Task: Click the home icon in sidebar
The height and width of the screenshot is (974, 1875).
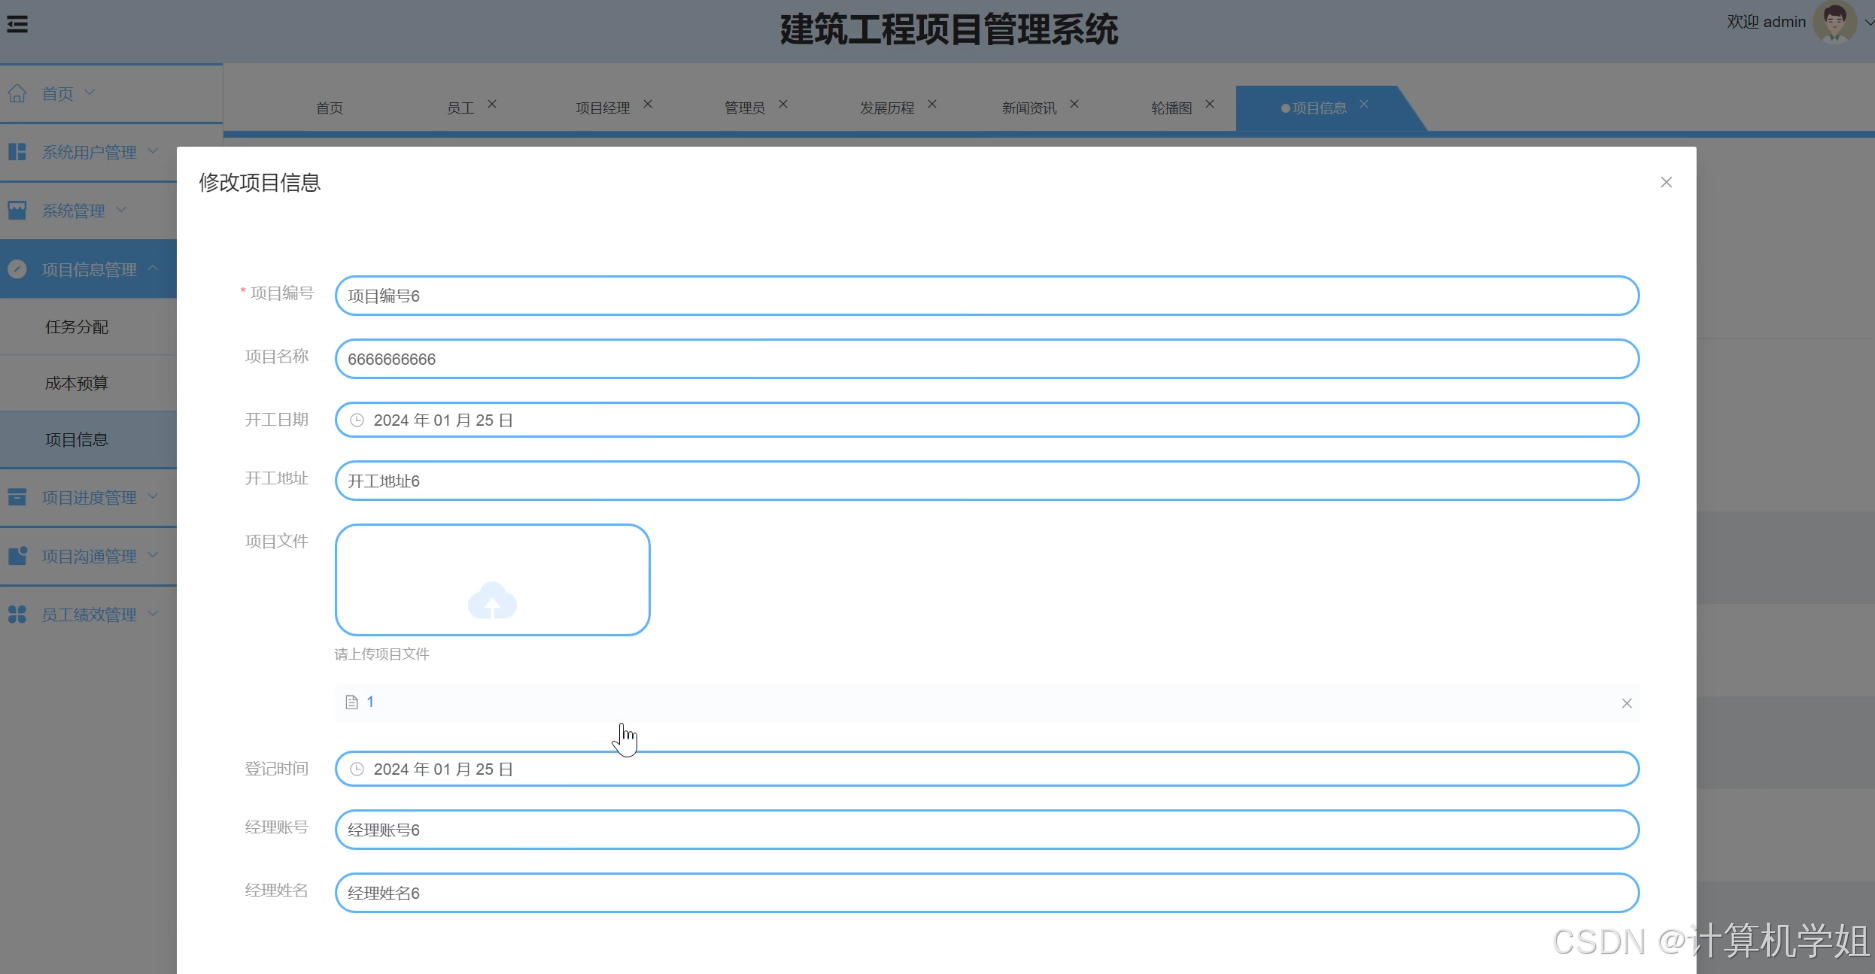Action: pyautogui.click(x=17, y=93)
